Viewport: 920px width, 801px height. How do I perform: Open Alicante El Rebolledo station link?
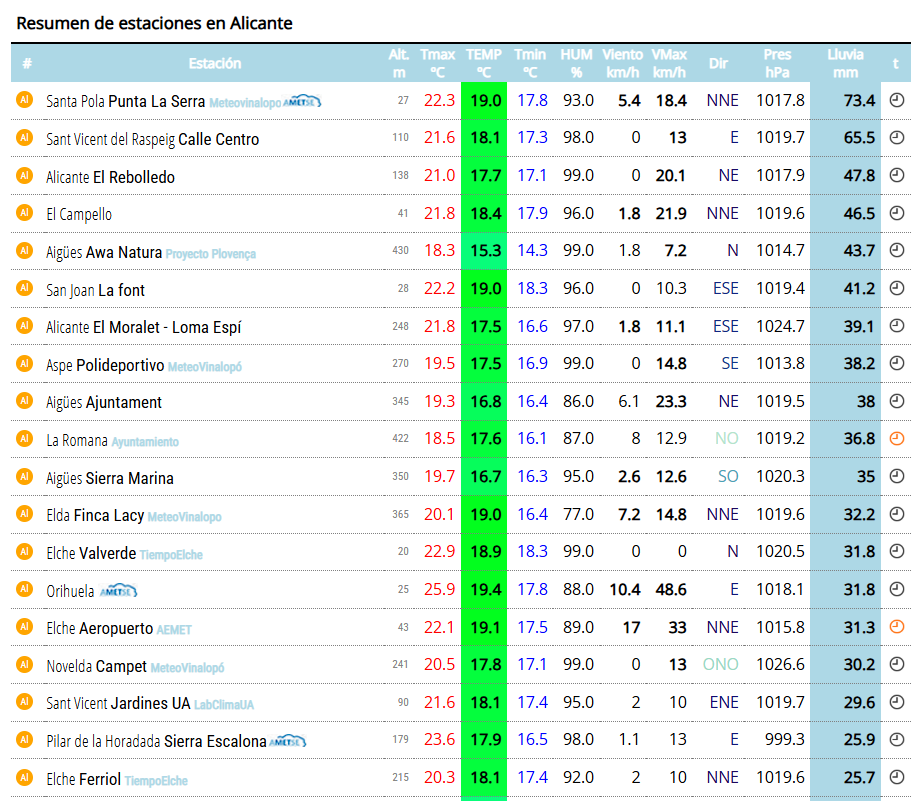click(110, 177)
